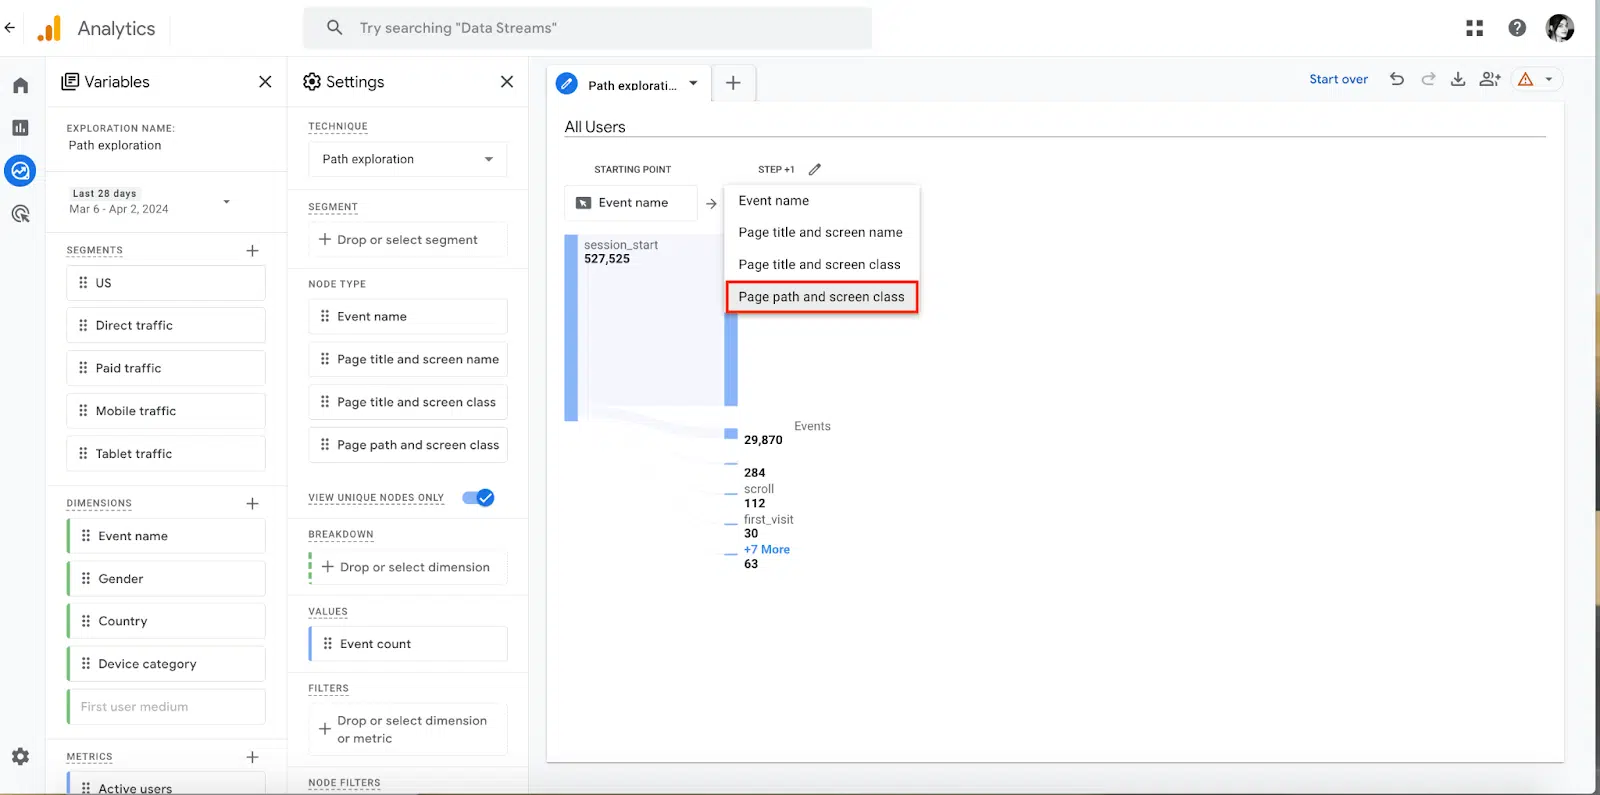Open Admin settings gear icon
Viewport: 1600px width, 795px height.
tap(20, 757)
